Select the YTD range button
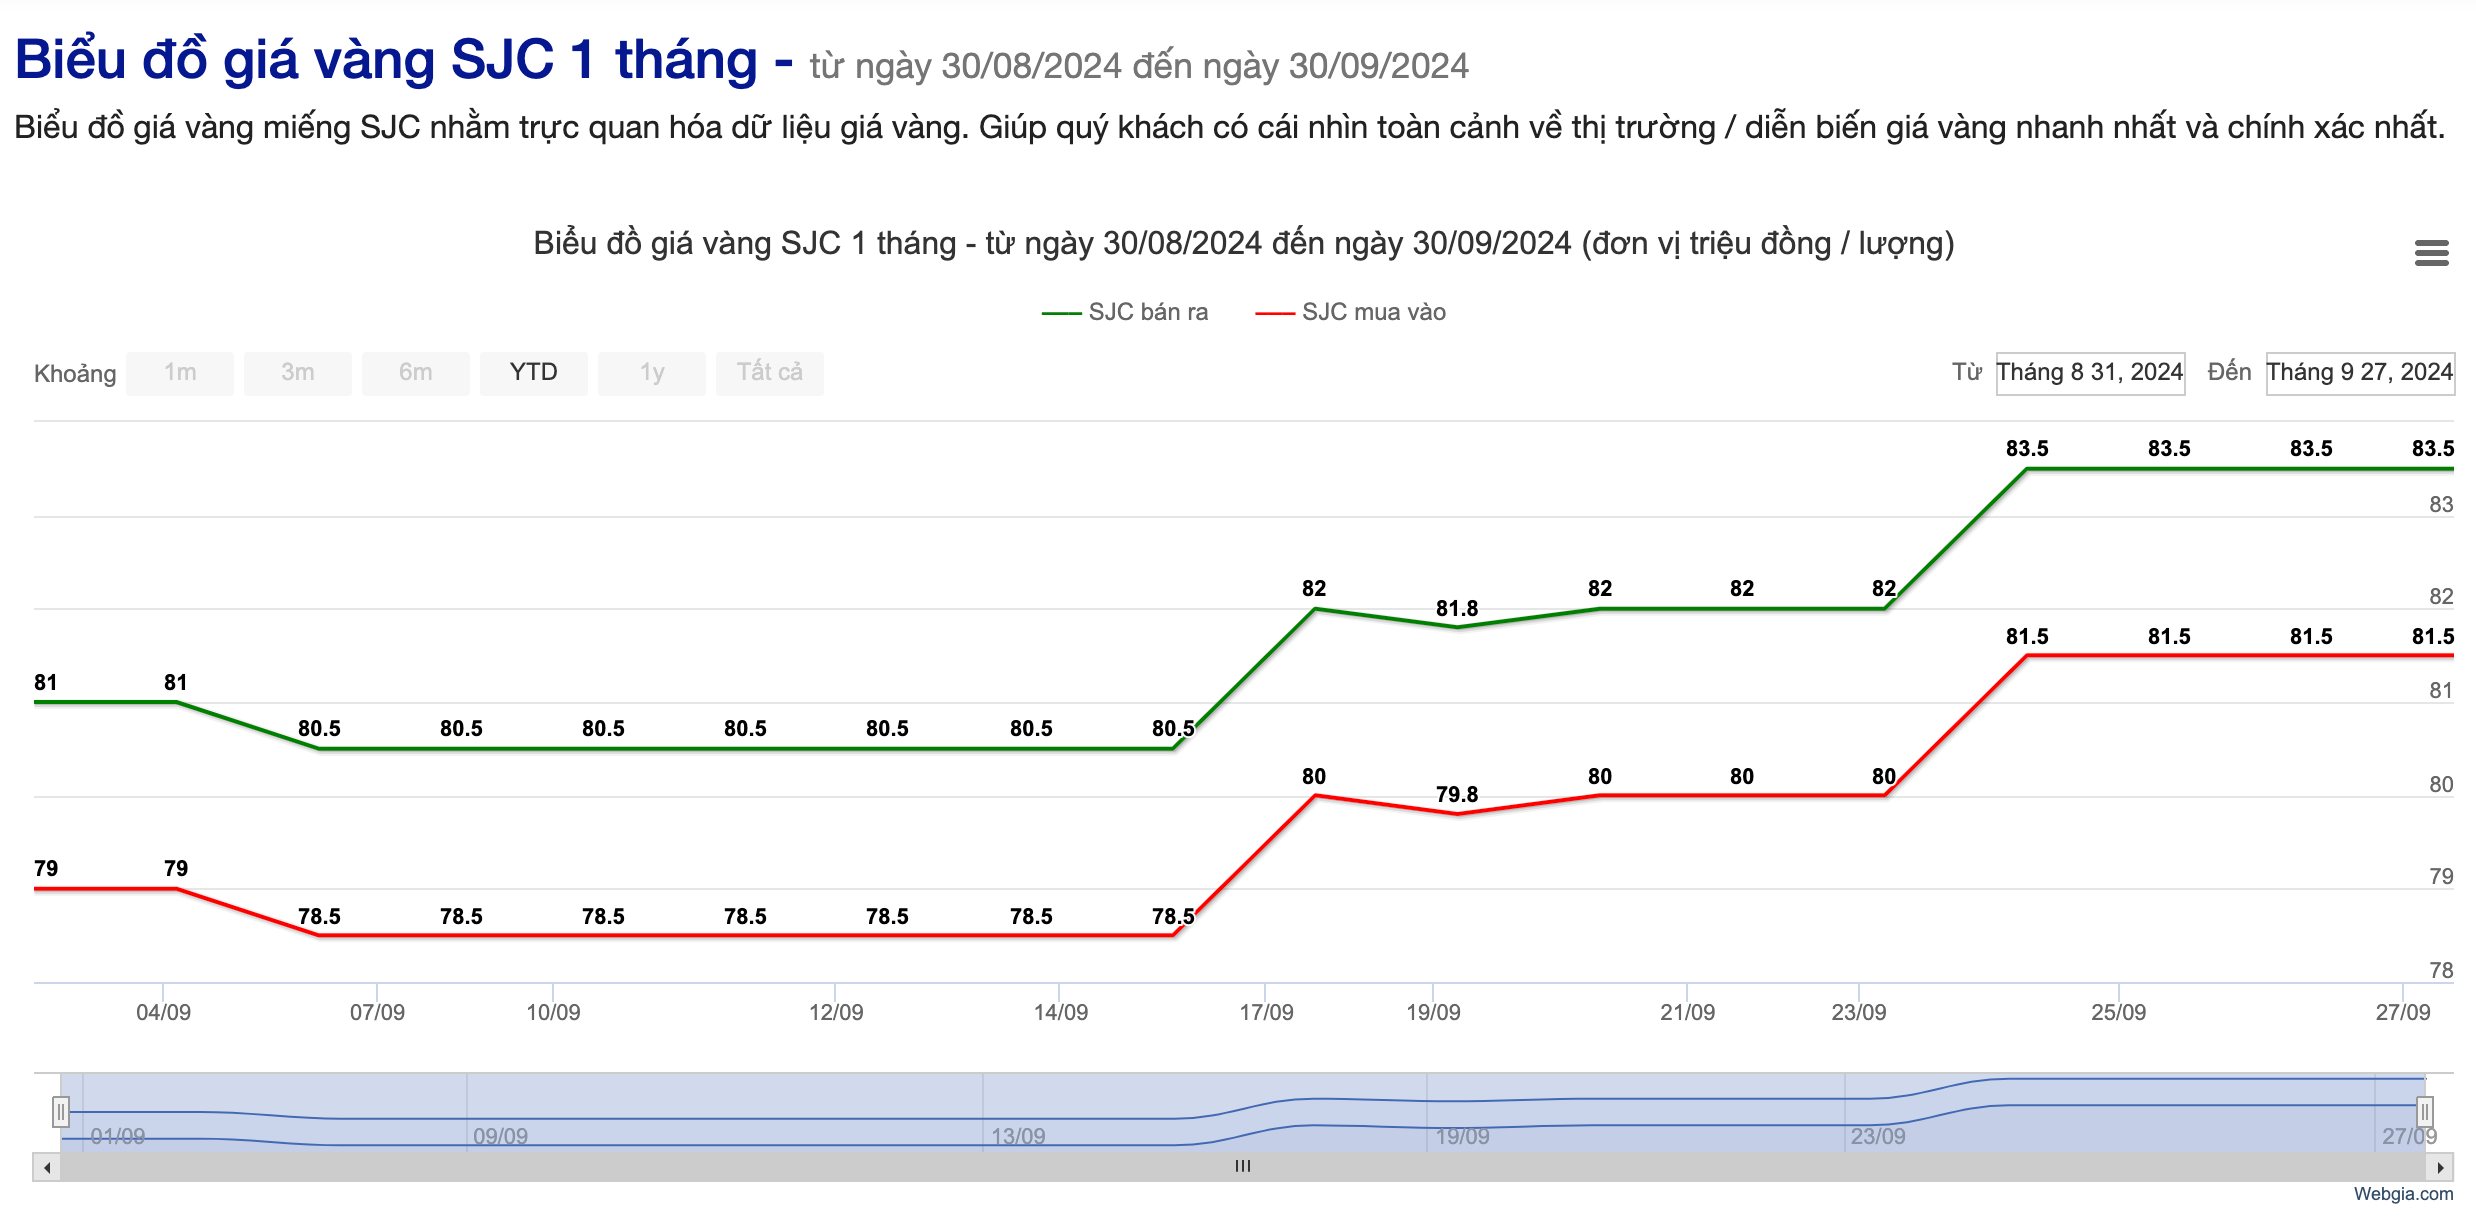The height and width of the screenshot is (1222, 2476). coord(534,373)
